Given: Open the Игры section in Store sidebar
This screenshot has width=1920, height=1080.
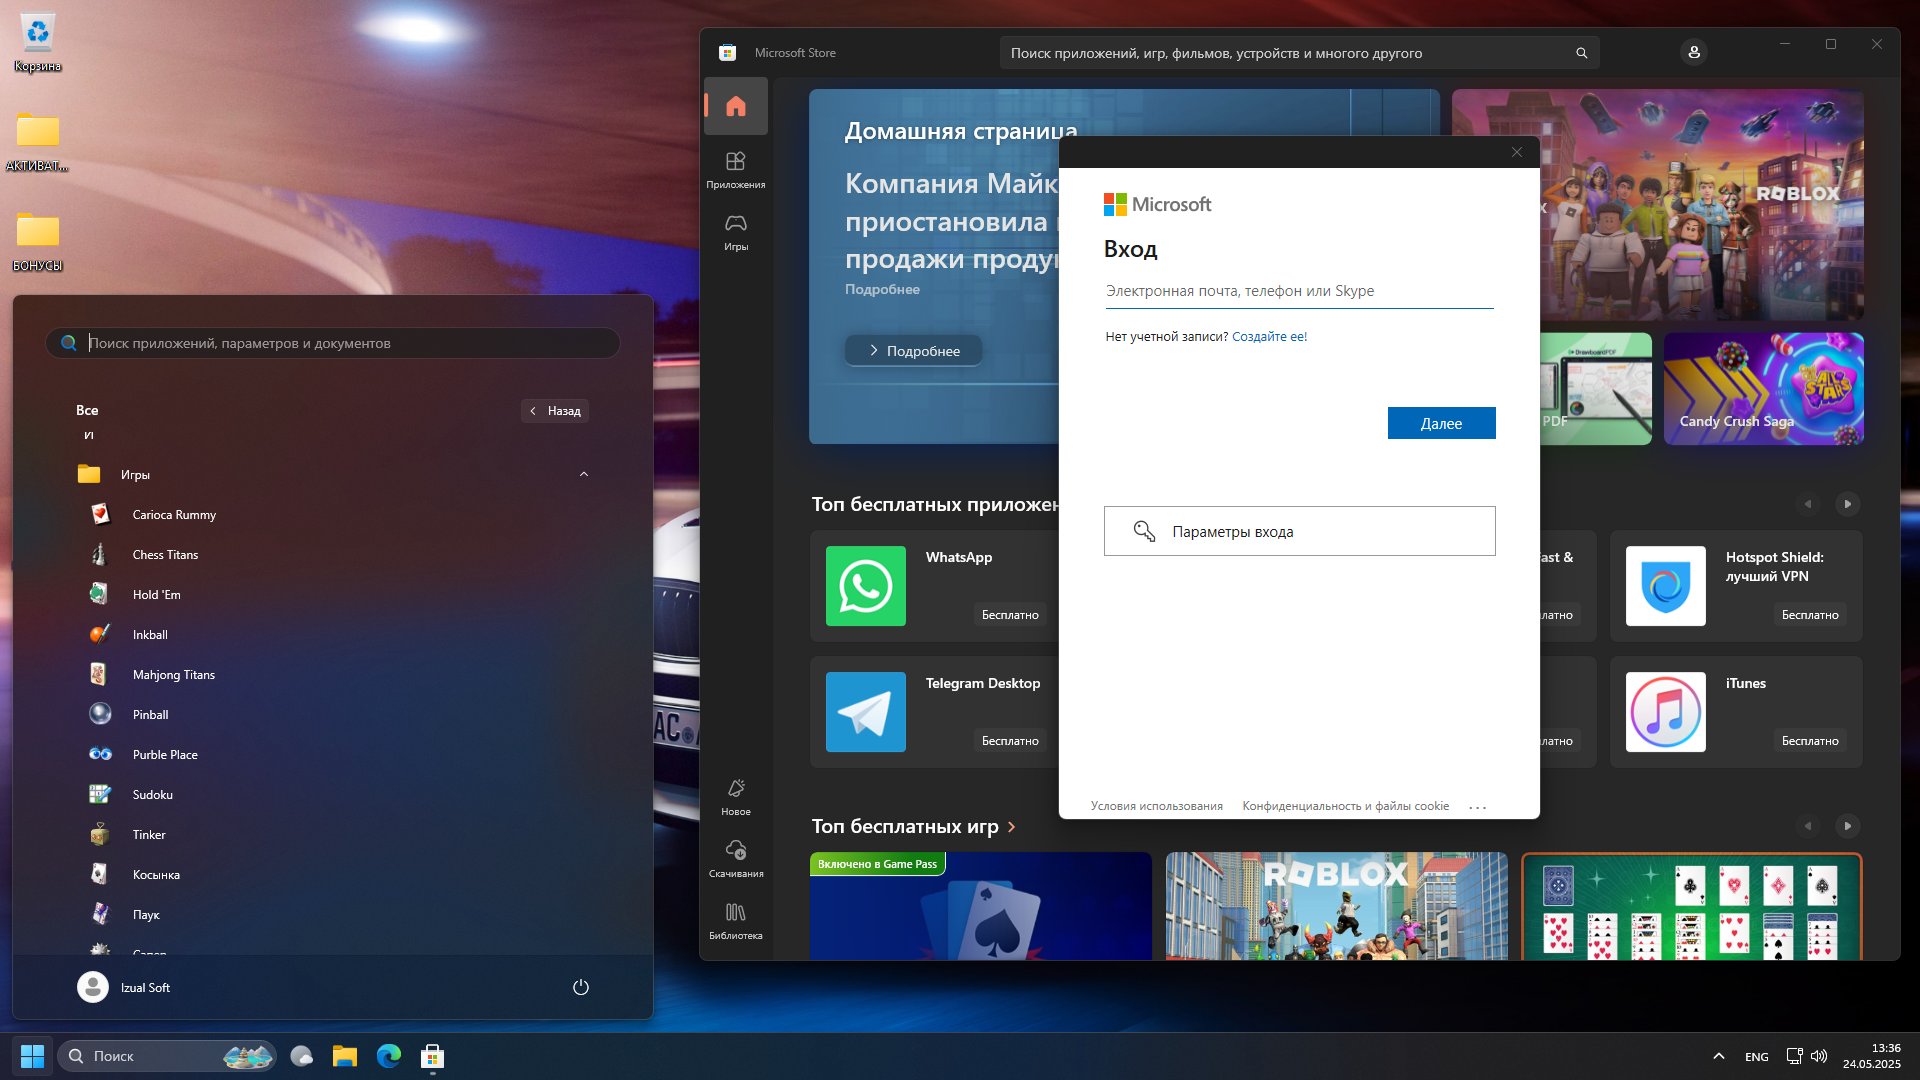Looking at the screenshot, I should (x=736, y=231).
